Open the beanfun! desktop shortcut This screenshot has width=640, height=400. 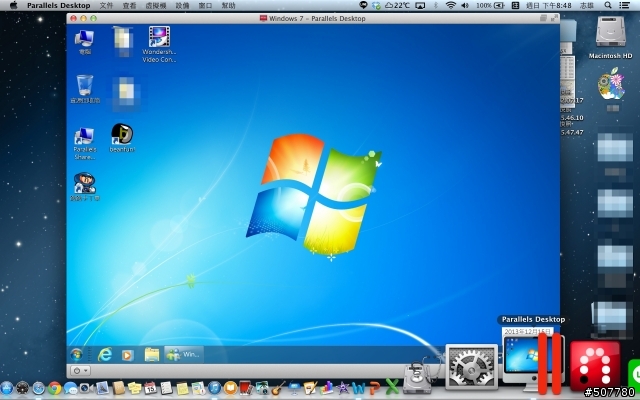[x=122, y=138]
